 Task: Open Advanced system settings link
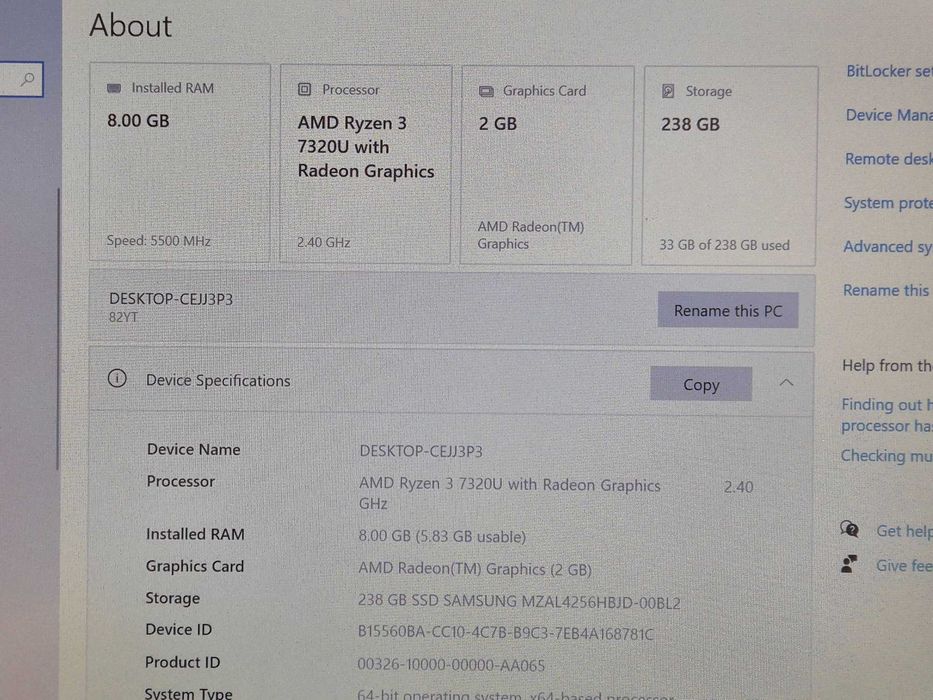[x=887, y=246]
